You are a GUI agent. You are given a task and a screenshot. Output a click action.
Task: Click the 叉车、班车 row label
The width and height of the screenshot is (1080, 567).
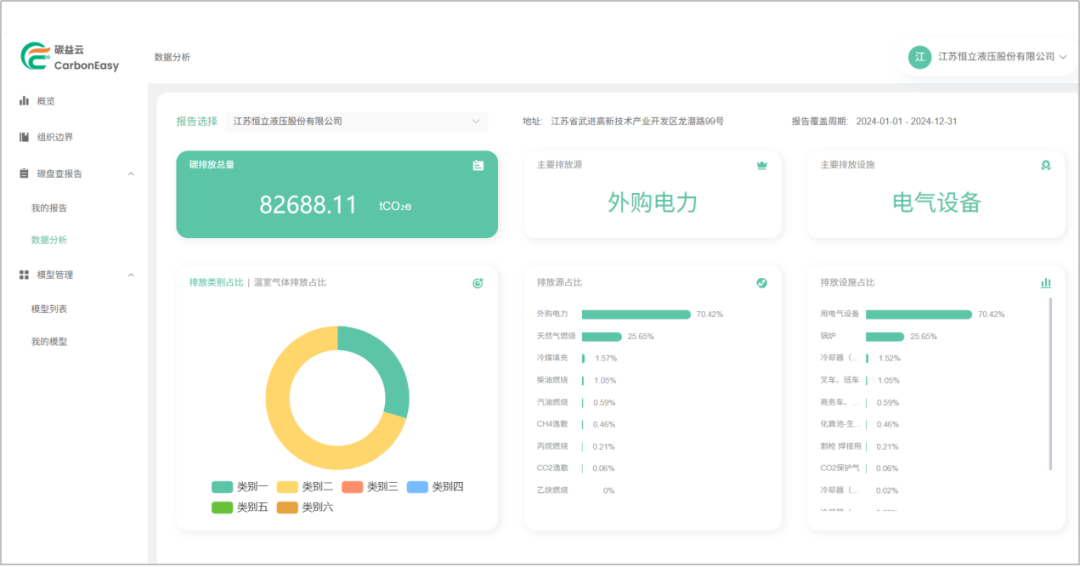coord(840,380)
